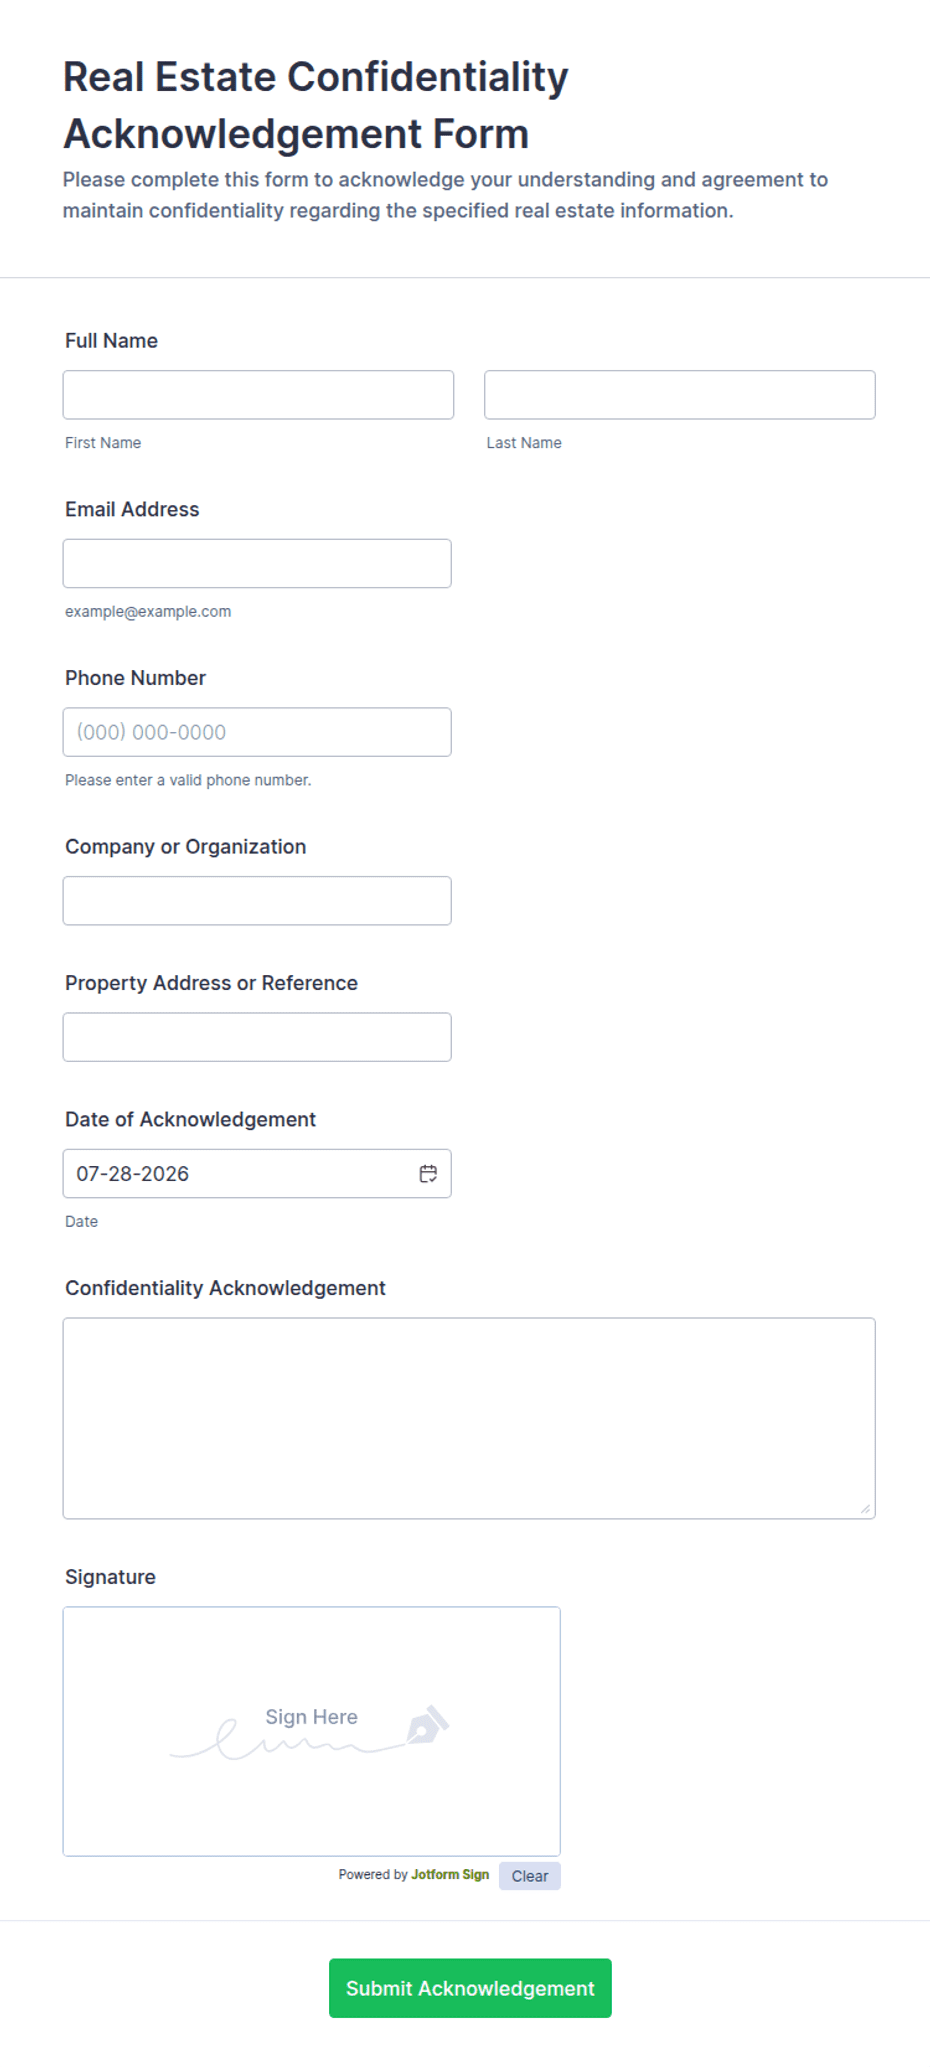Click the form title heading

[316, 105]
